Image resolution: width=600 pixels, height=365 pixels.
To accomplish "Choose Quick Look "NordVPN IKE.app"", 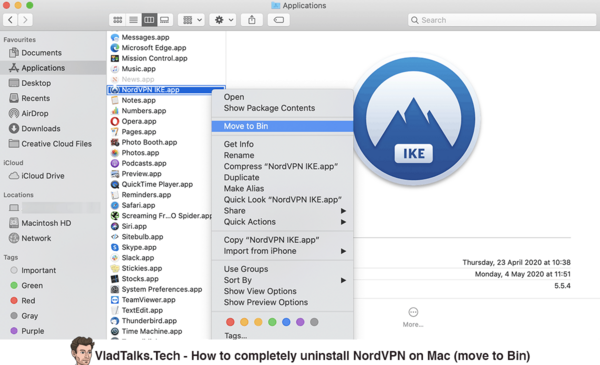I will [x=282, y=200].
